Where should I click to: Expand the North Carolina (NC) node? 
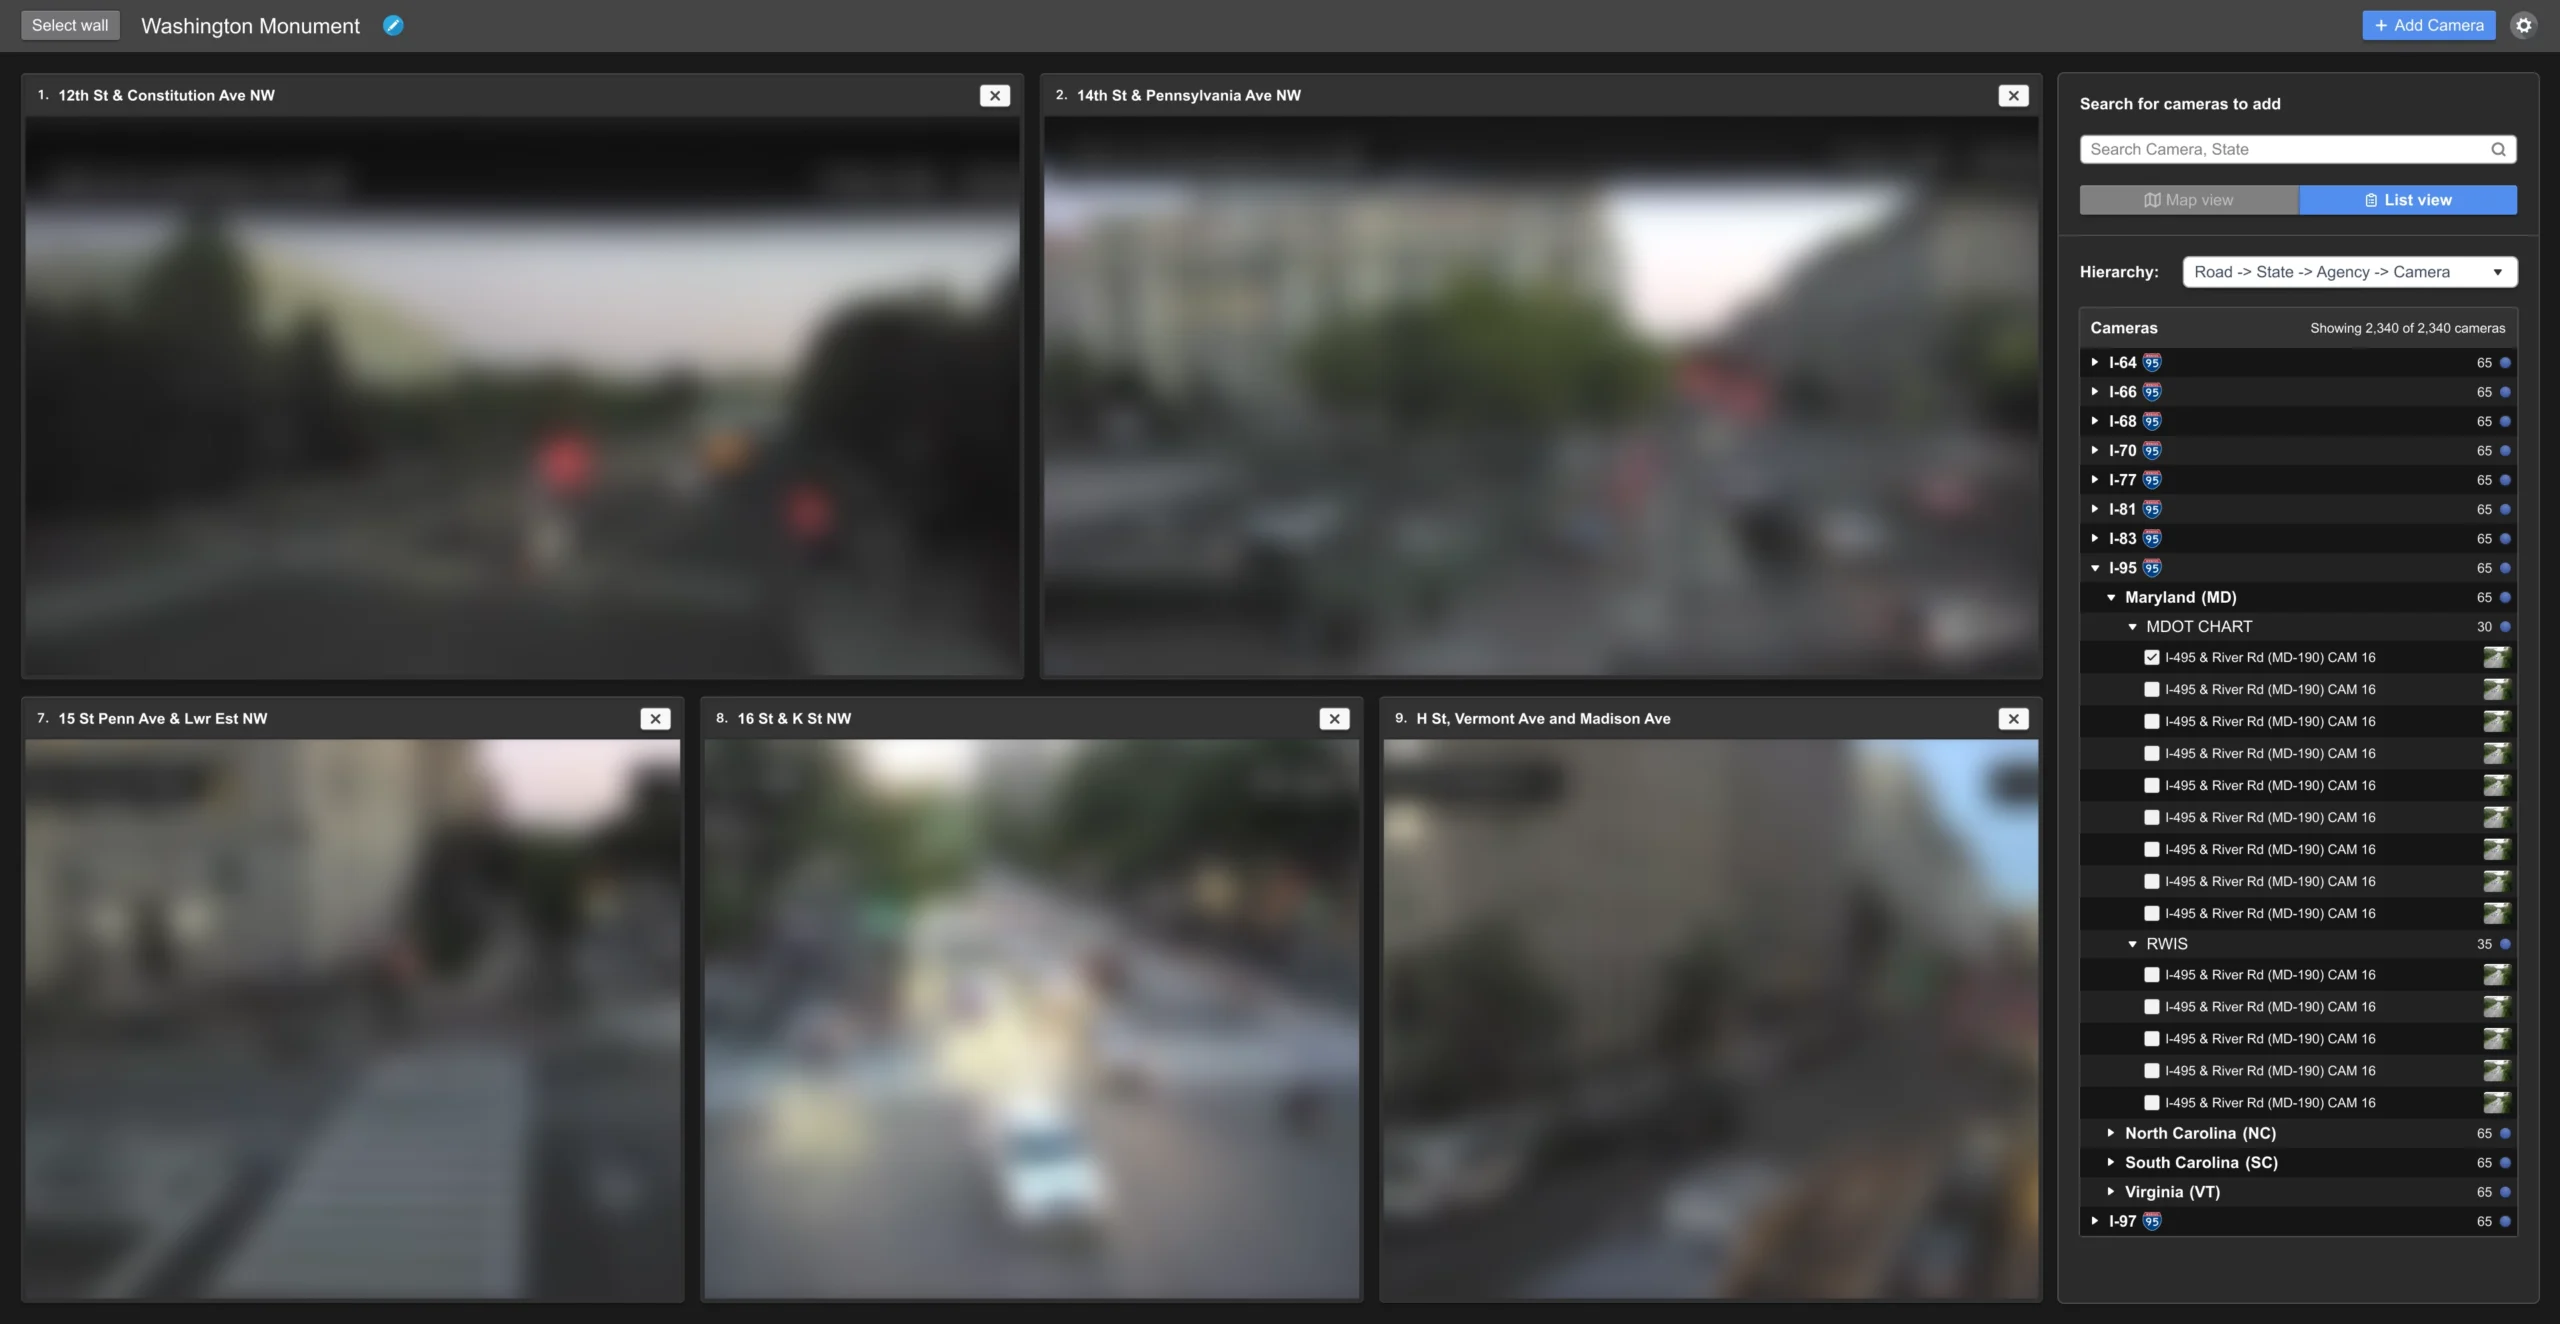tap(2111, 1133)
